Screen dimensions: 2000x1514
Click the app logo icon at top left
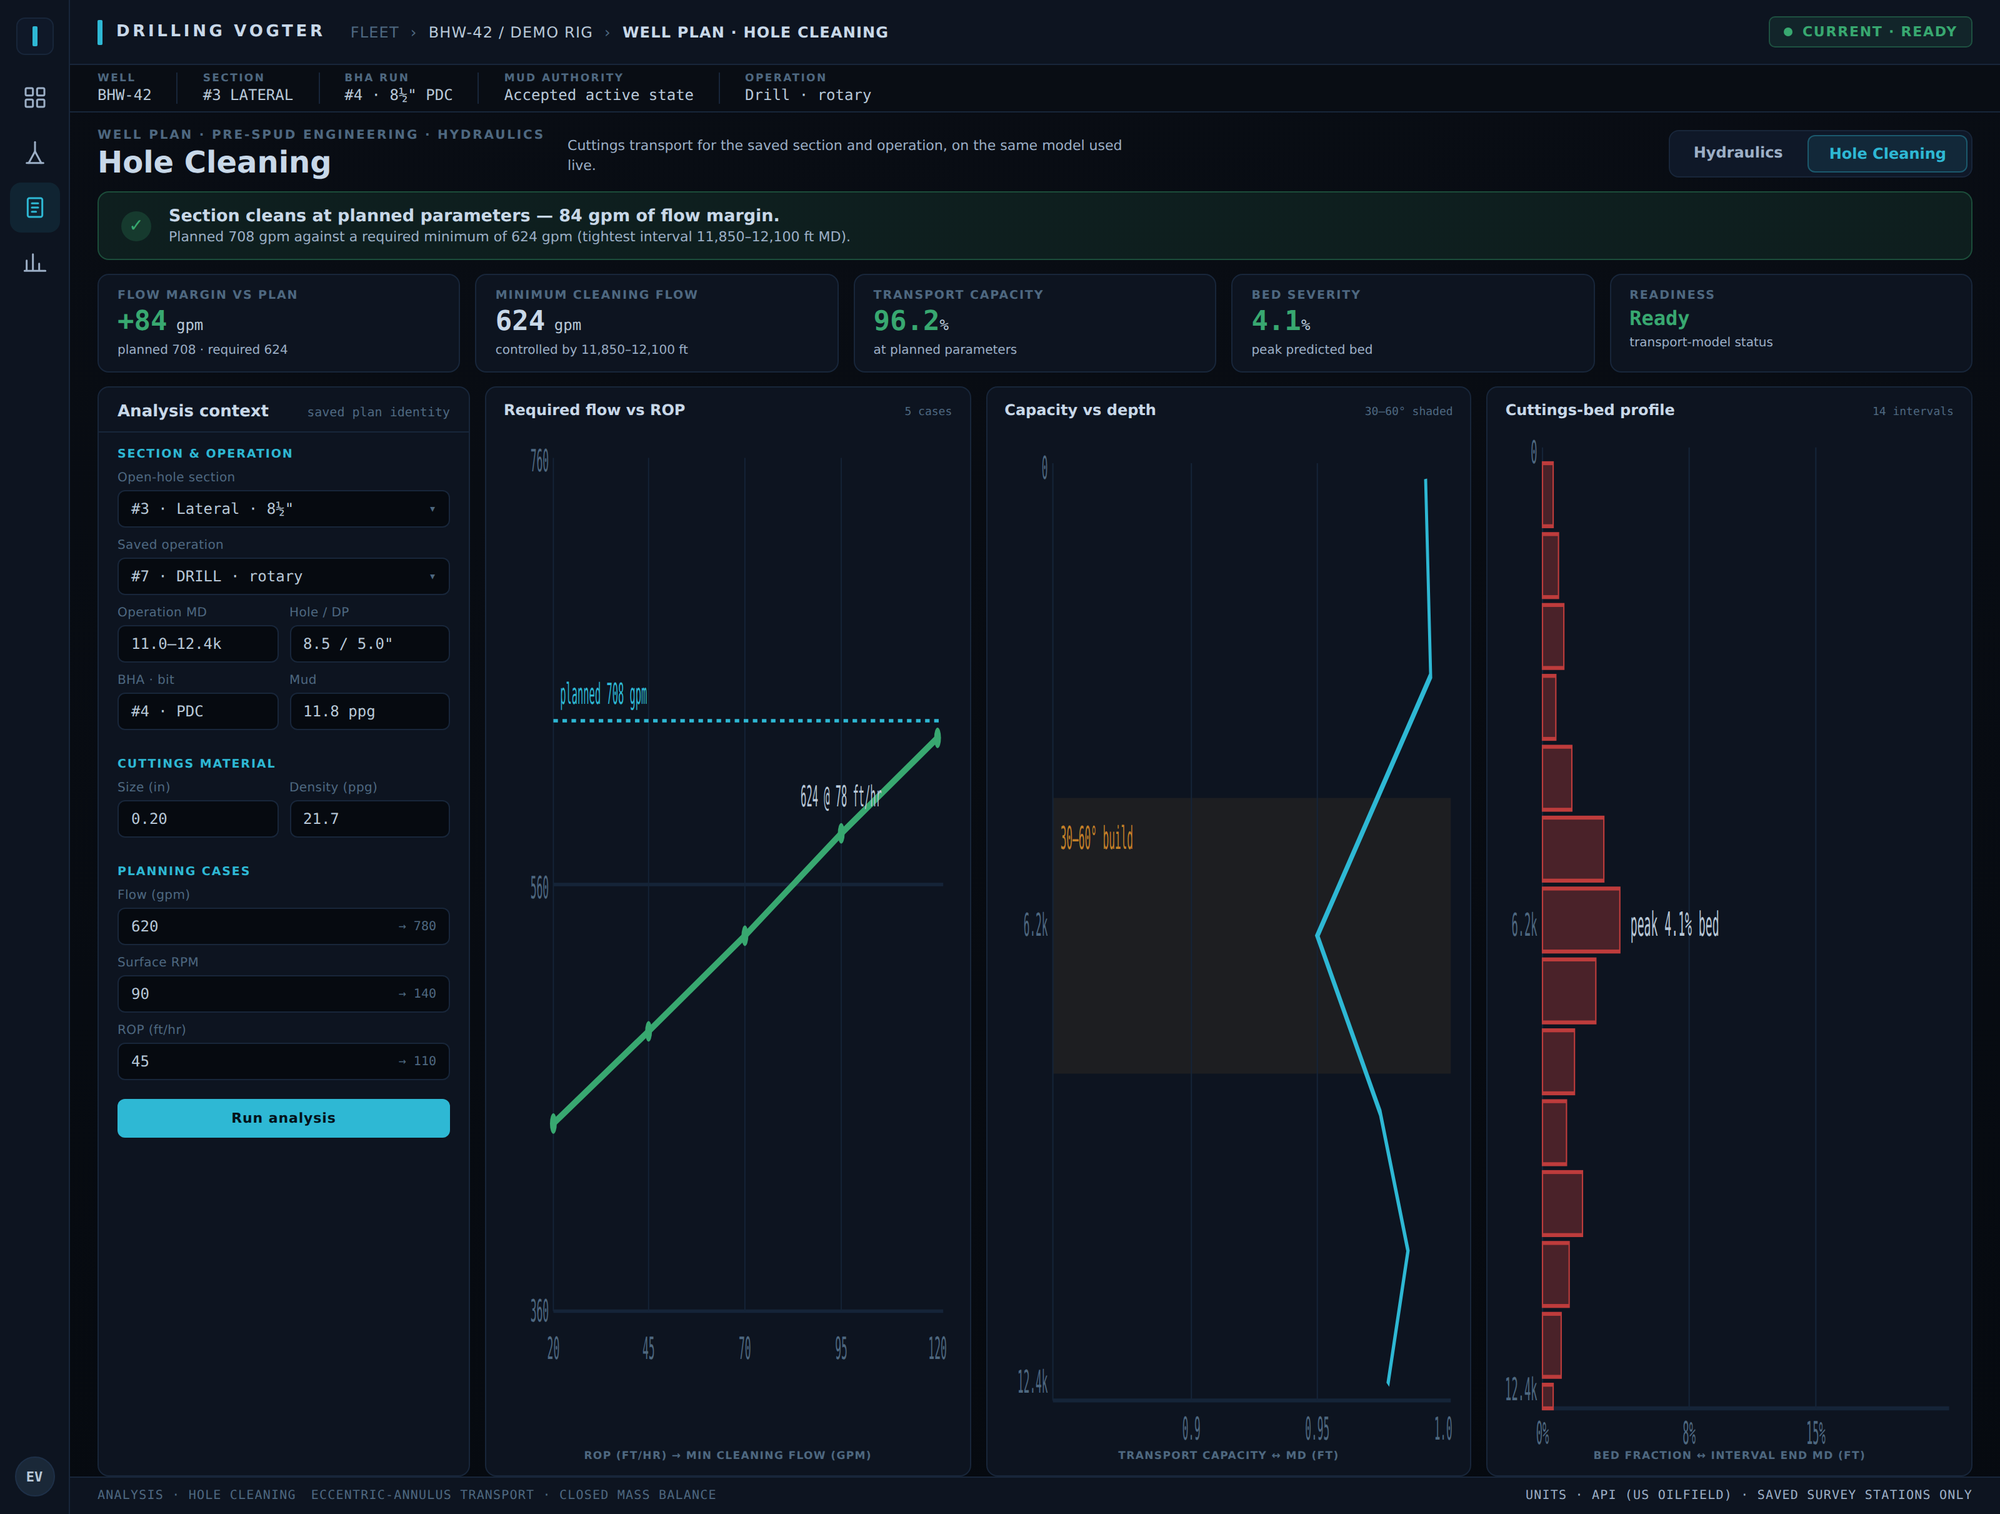pos(35,36)
